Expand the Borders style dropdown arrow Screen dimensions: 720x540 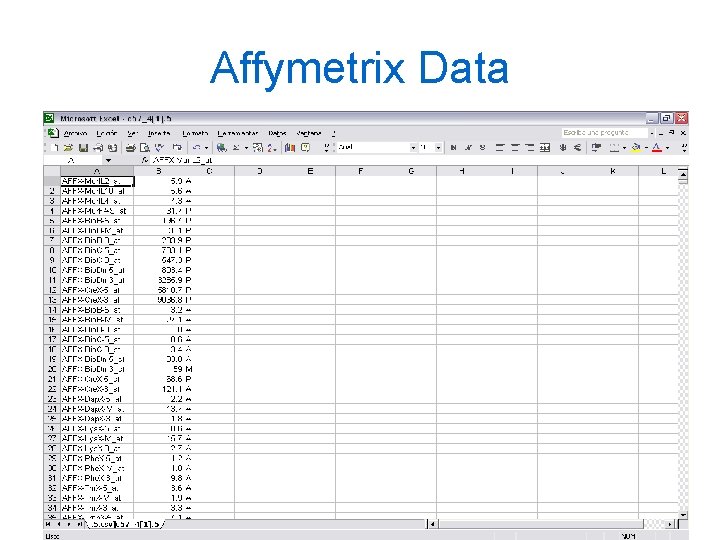(624, 147)
